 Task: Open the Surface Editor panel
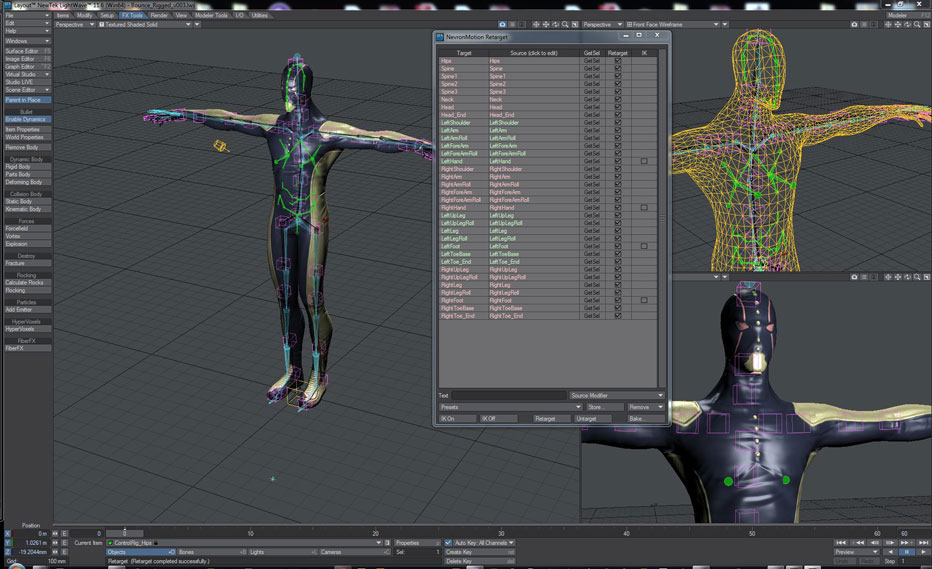click(27, 50)
